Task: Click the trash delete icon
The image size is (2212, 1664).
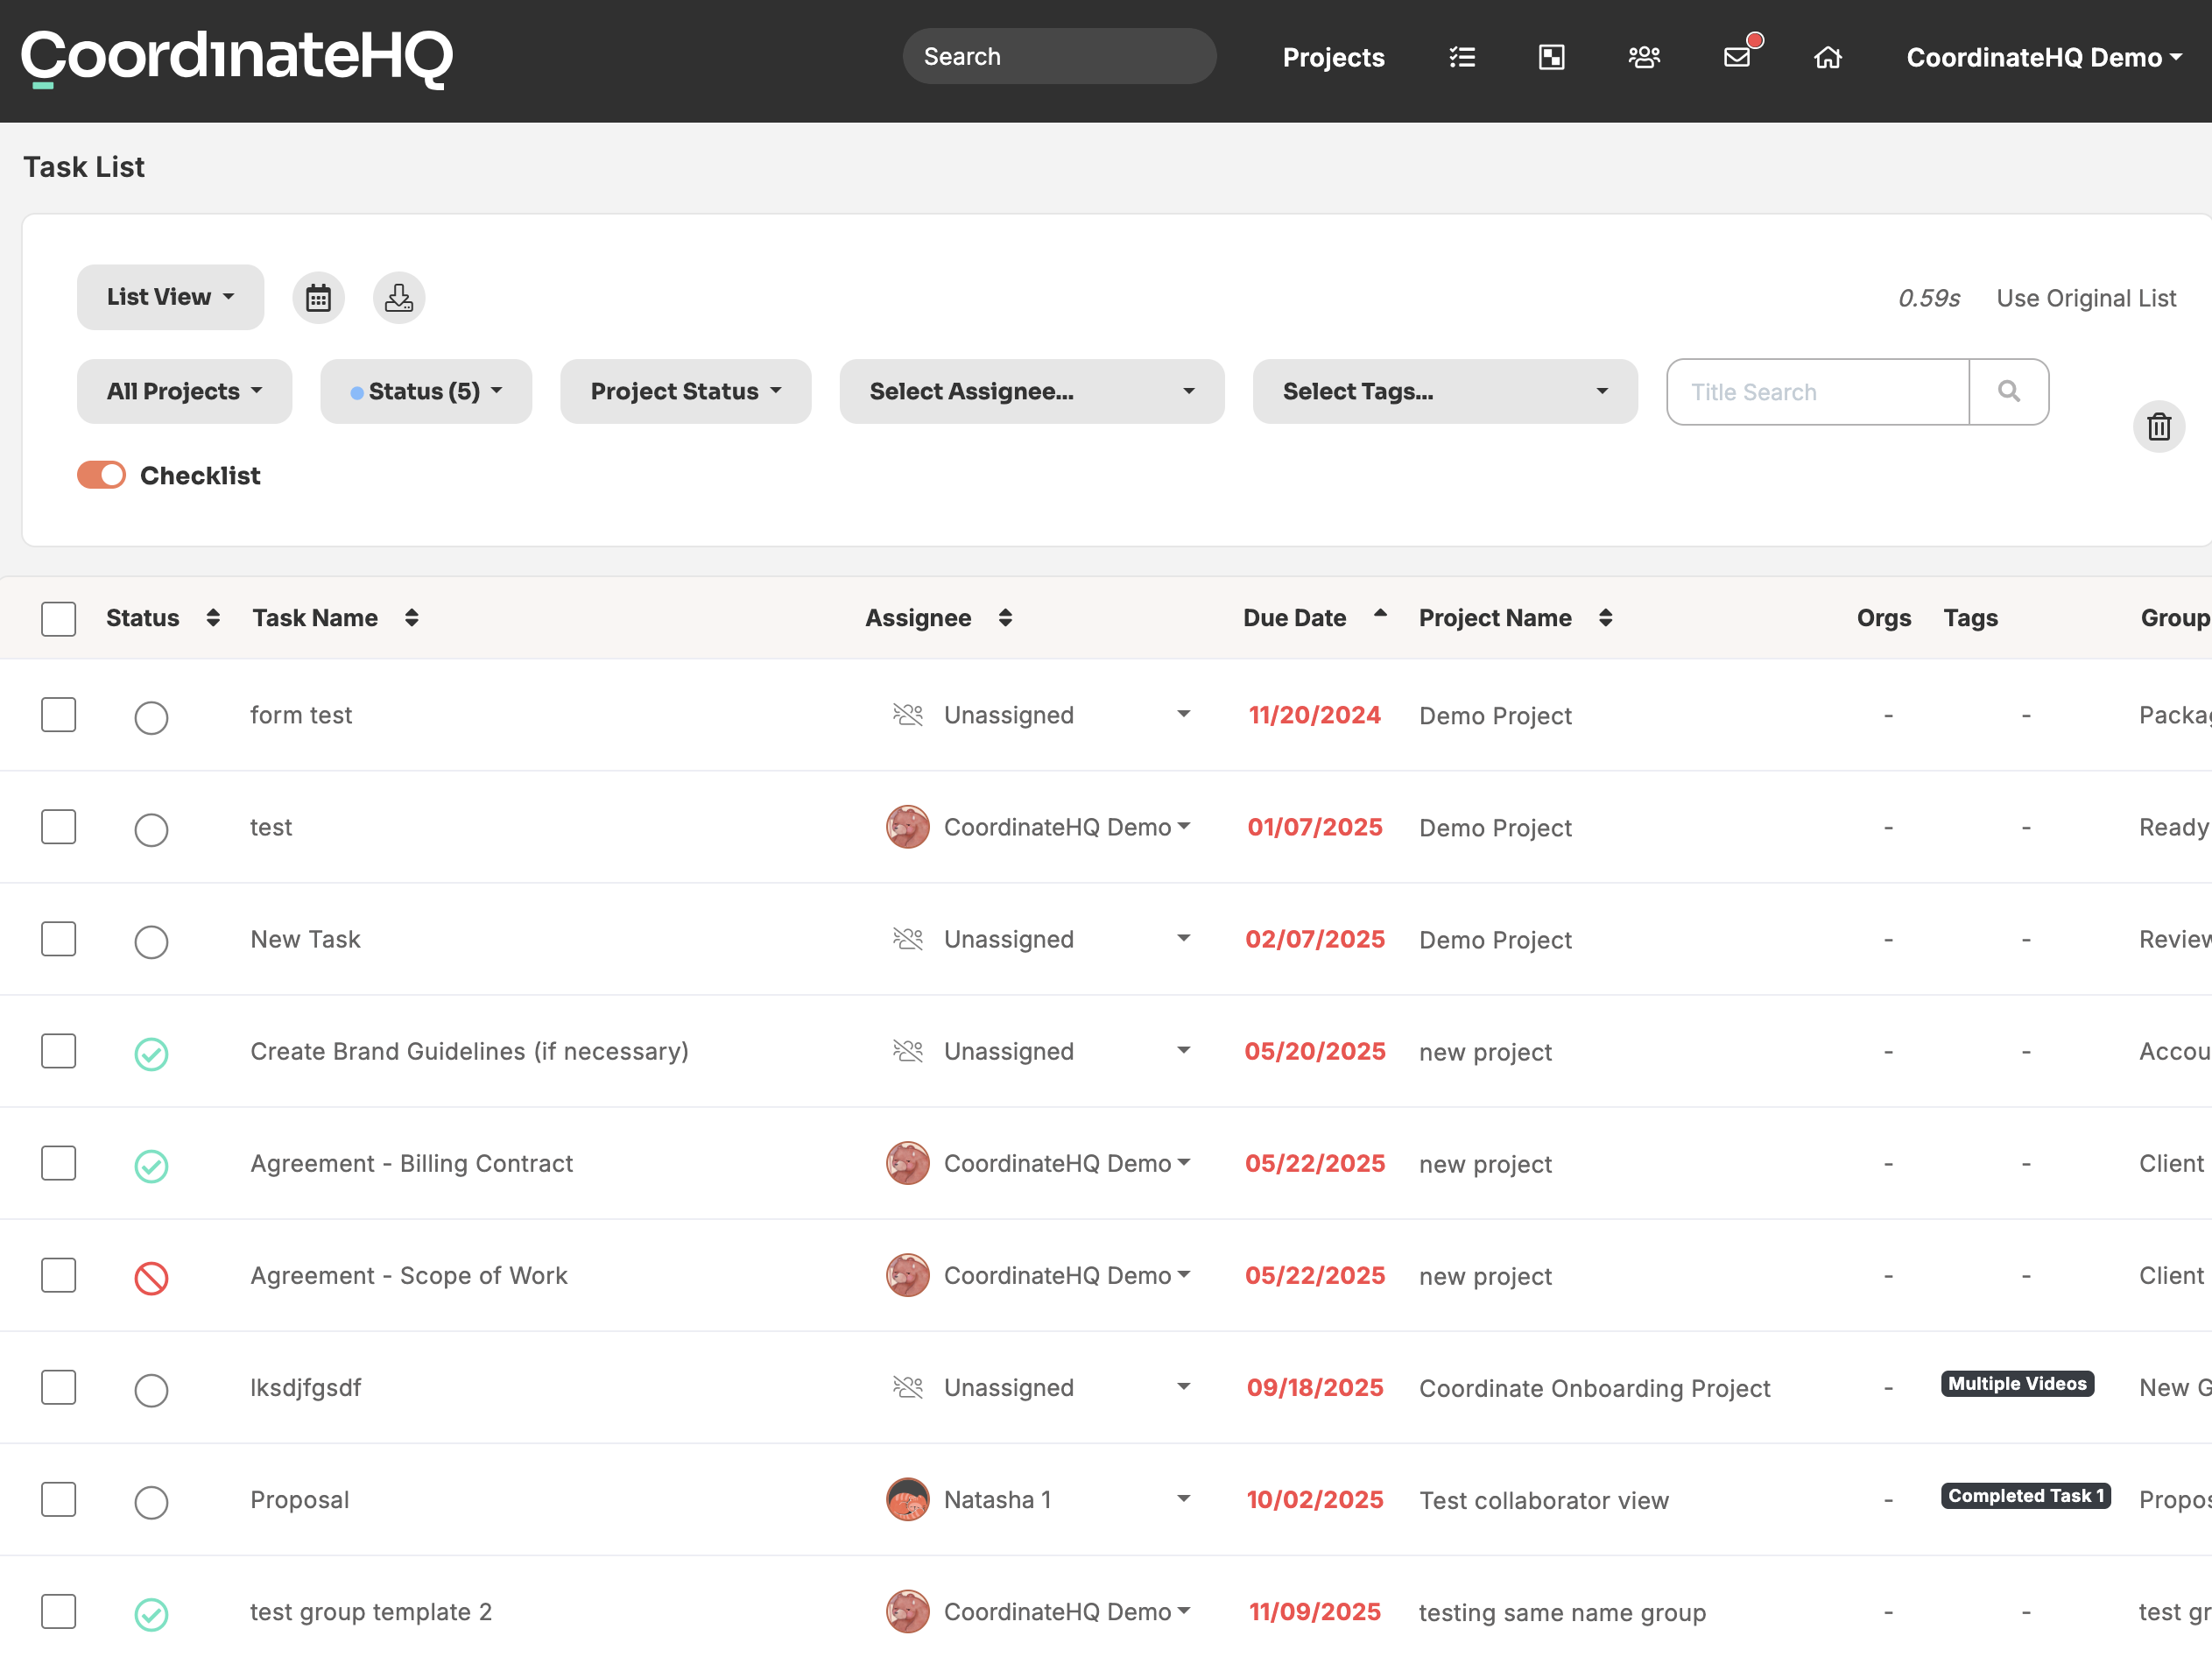Action: pyautogui.click(x=2159, y=427)
